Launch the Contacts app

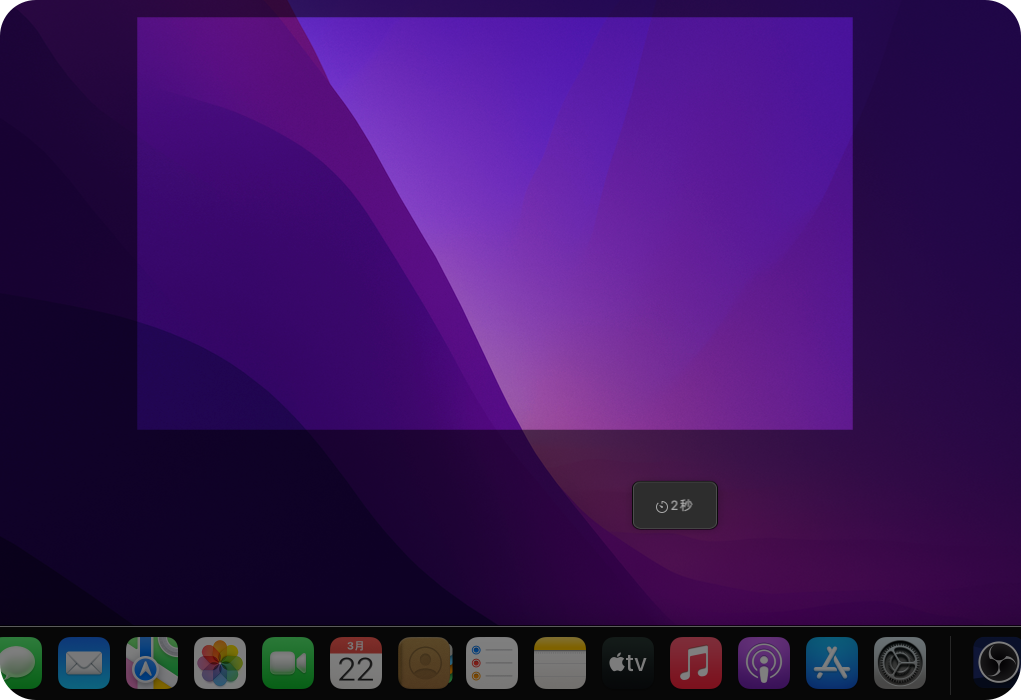(x=424, y=663)
